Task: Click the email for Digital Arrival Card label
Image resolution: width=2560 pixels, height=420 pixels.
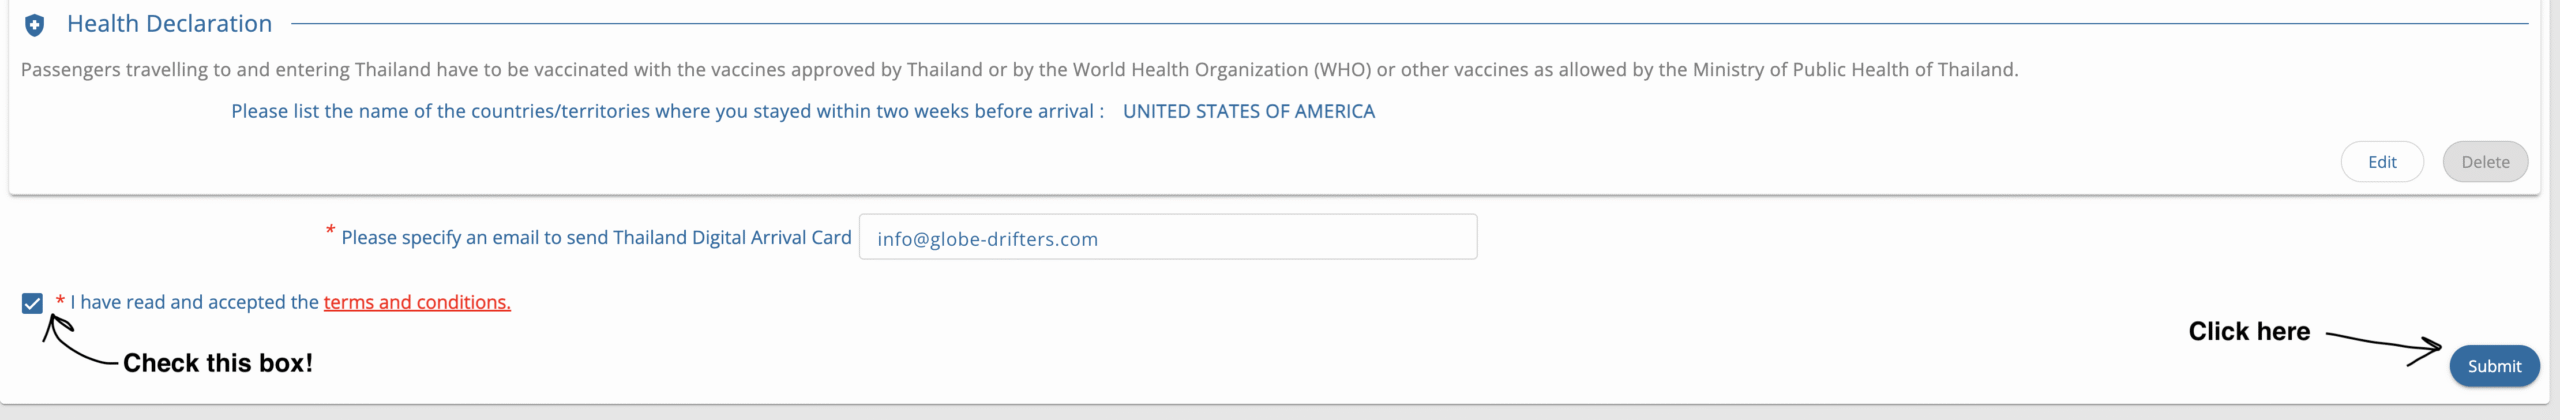Action: 596,238
